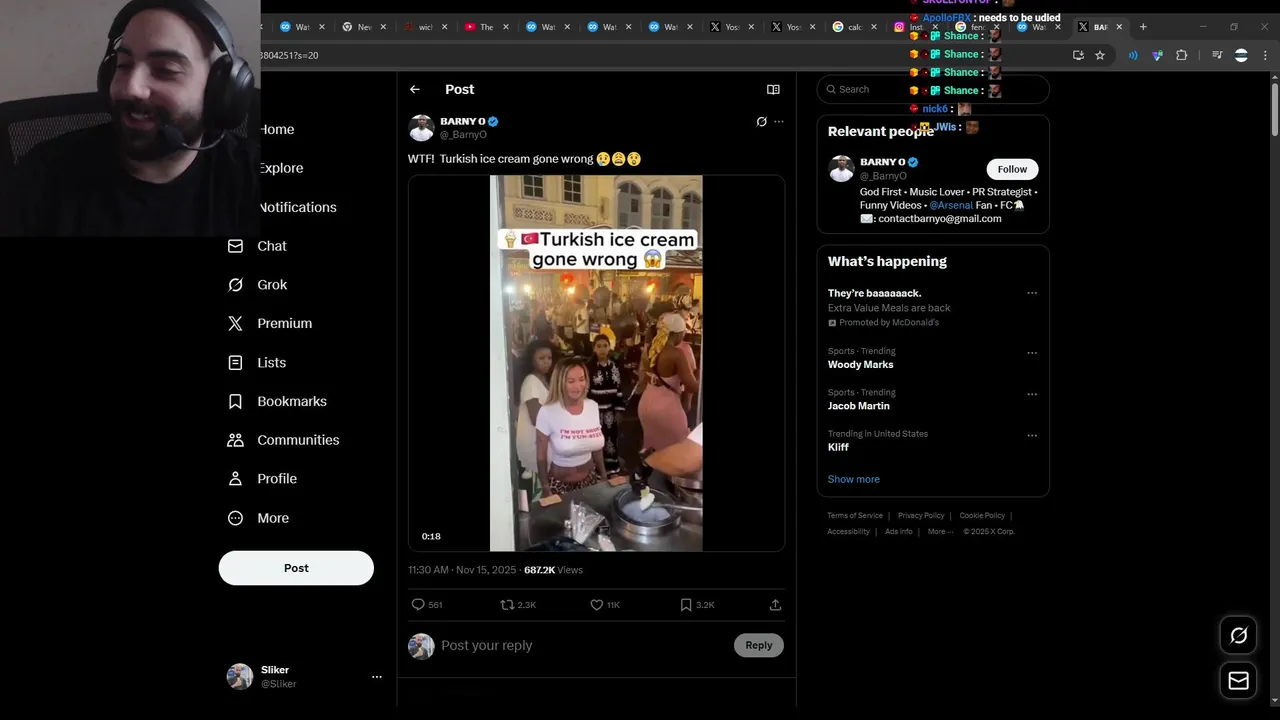Open options for Woody Marks trend
This screenshot has height=720, width=1280.
point(1032,353)
